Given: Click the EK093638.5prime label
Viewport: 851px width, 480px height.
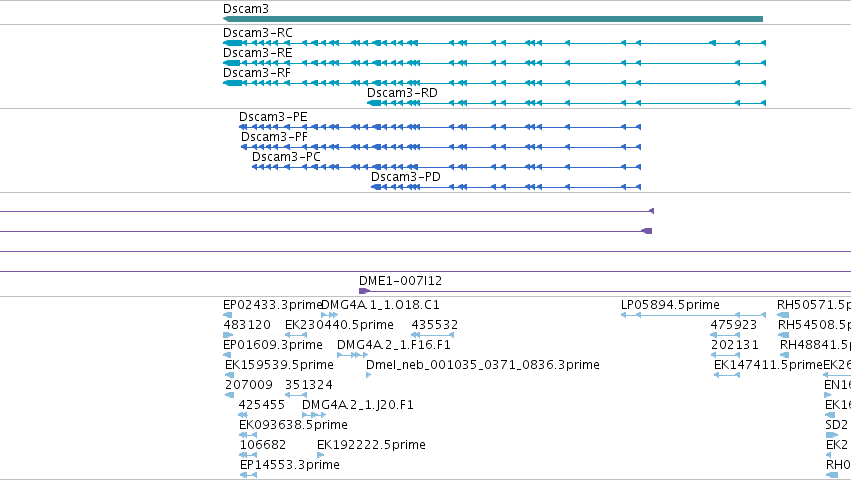Looking at the screenshot, I should pos(294,425).
